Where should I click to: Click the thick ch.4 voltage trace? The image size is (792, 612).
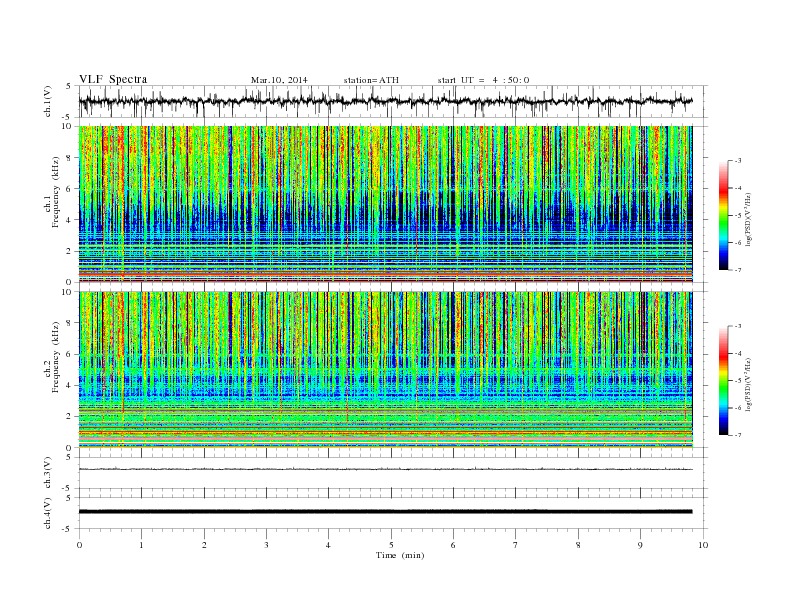(x=385, y=512)
